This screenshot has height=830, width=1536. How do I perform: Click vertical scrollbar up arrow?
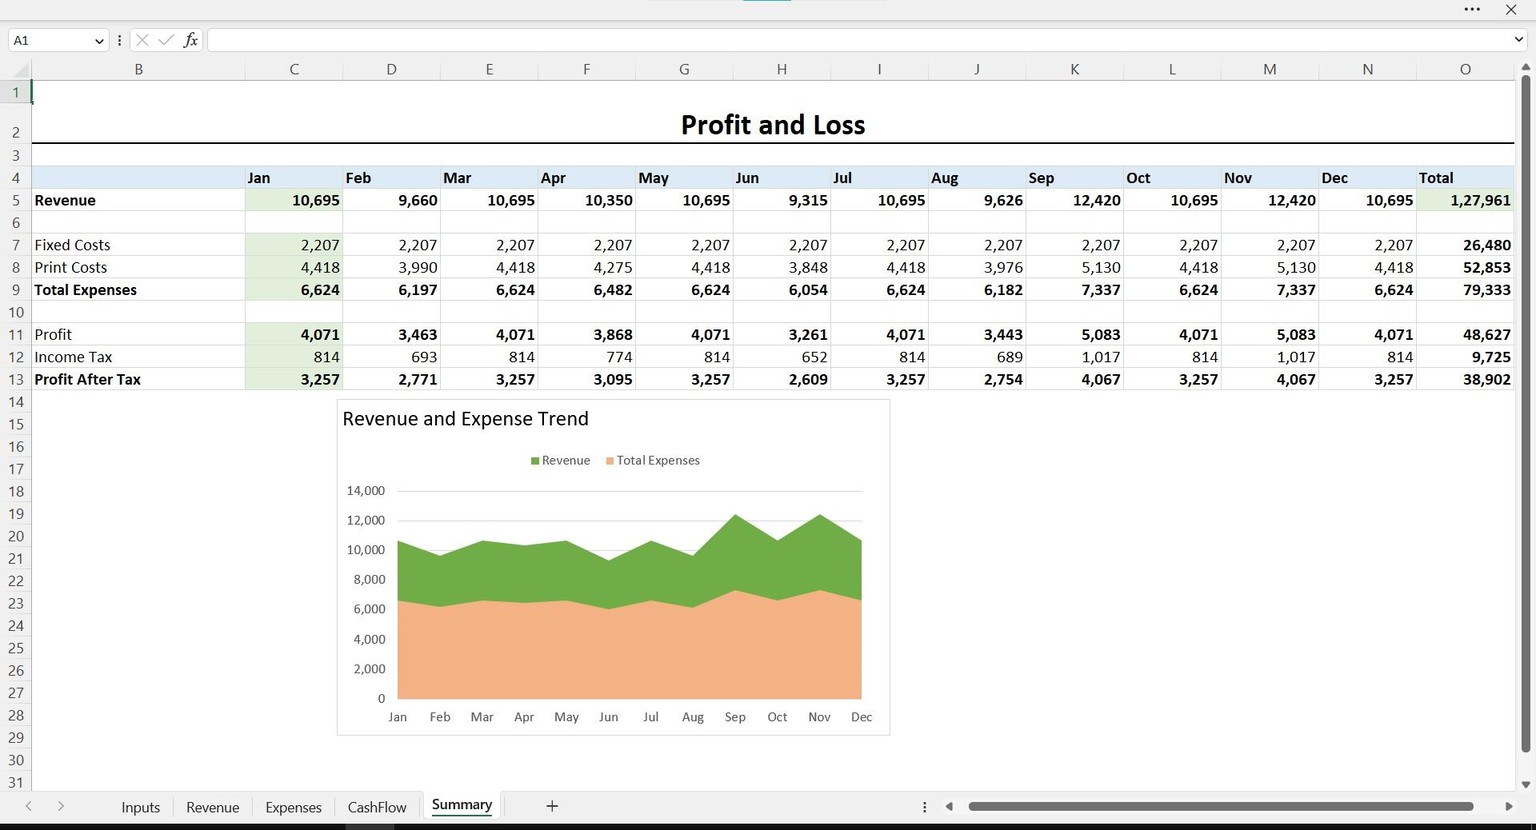point(1525,67)
